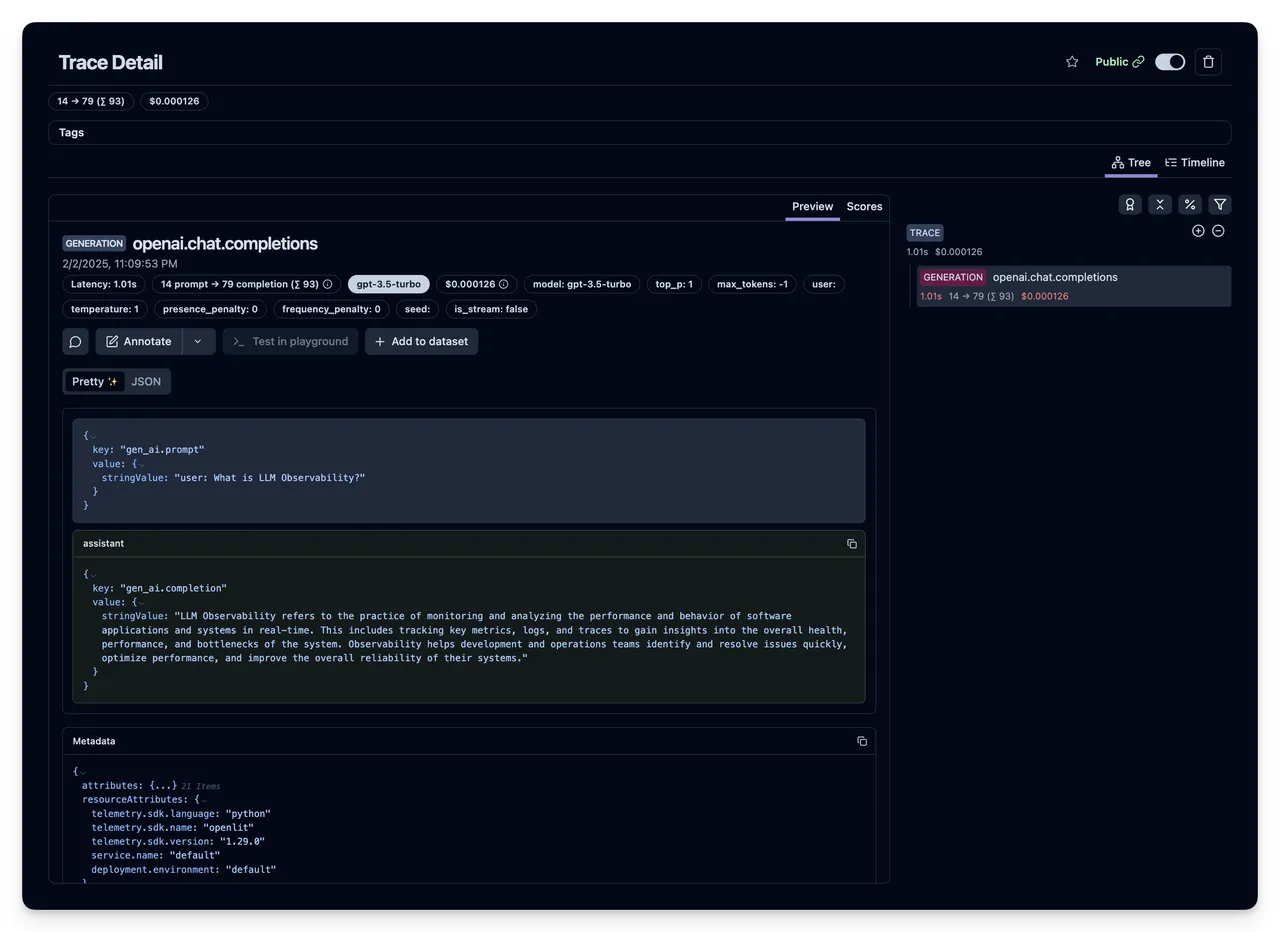1280x932 pixels.
Task: Click the assistant panel header label
Action: click(104, 544)
